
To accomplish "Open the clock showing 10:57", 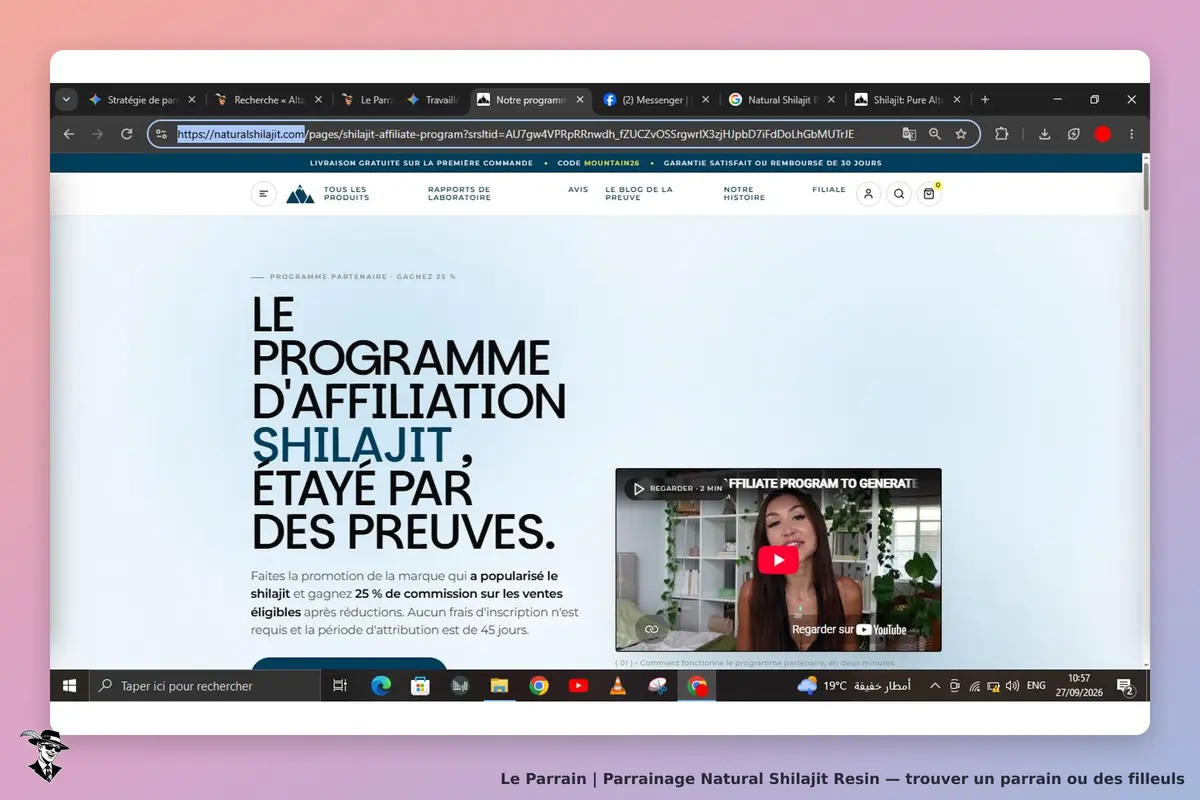I will point(1079,686).
